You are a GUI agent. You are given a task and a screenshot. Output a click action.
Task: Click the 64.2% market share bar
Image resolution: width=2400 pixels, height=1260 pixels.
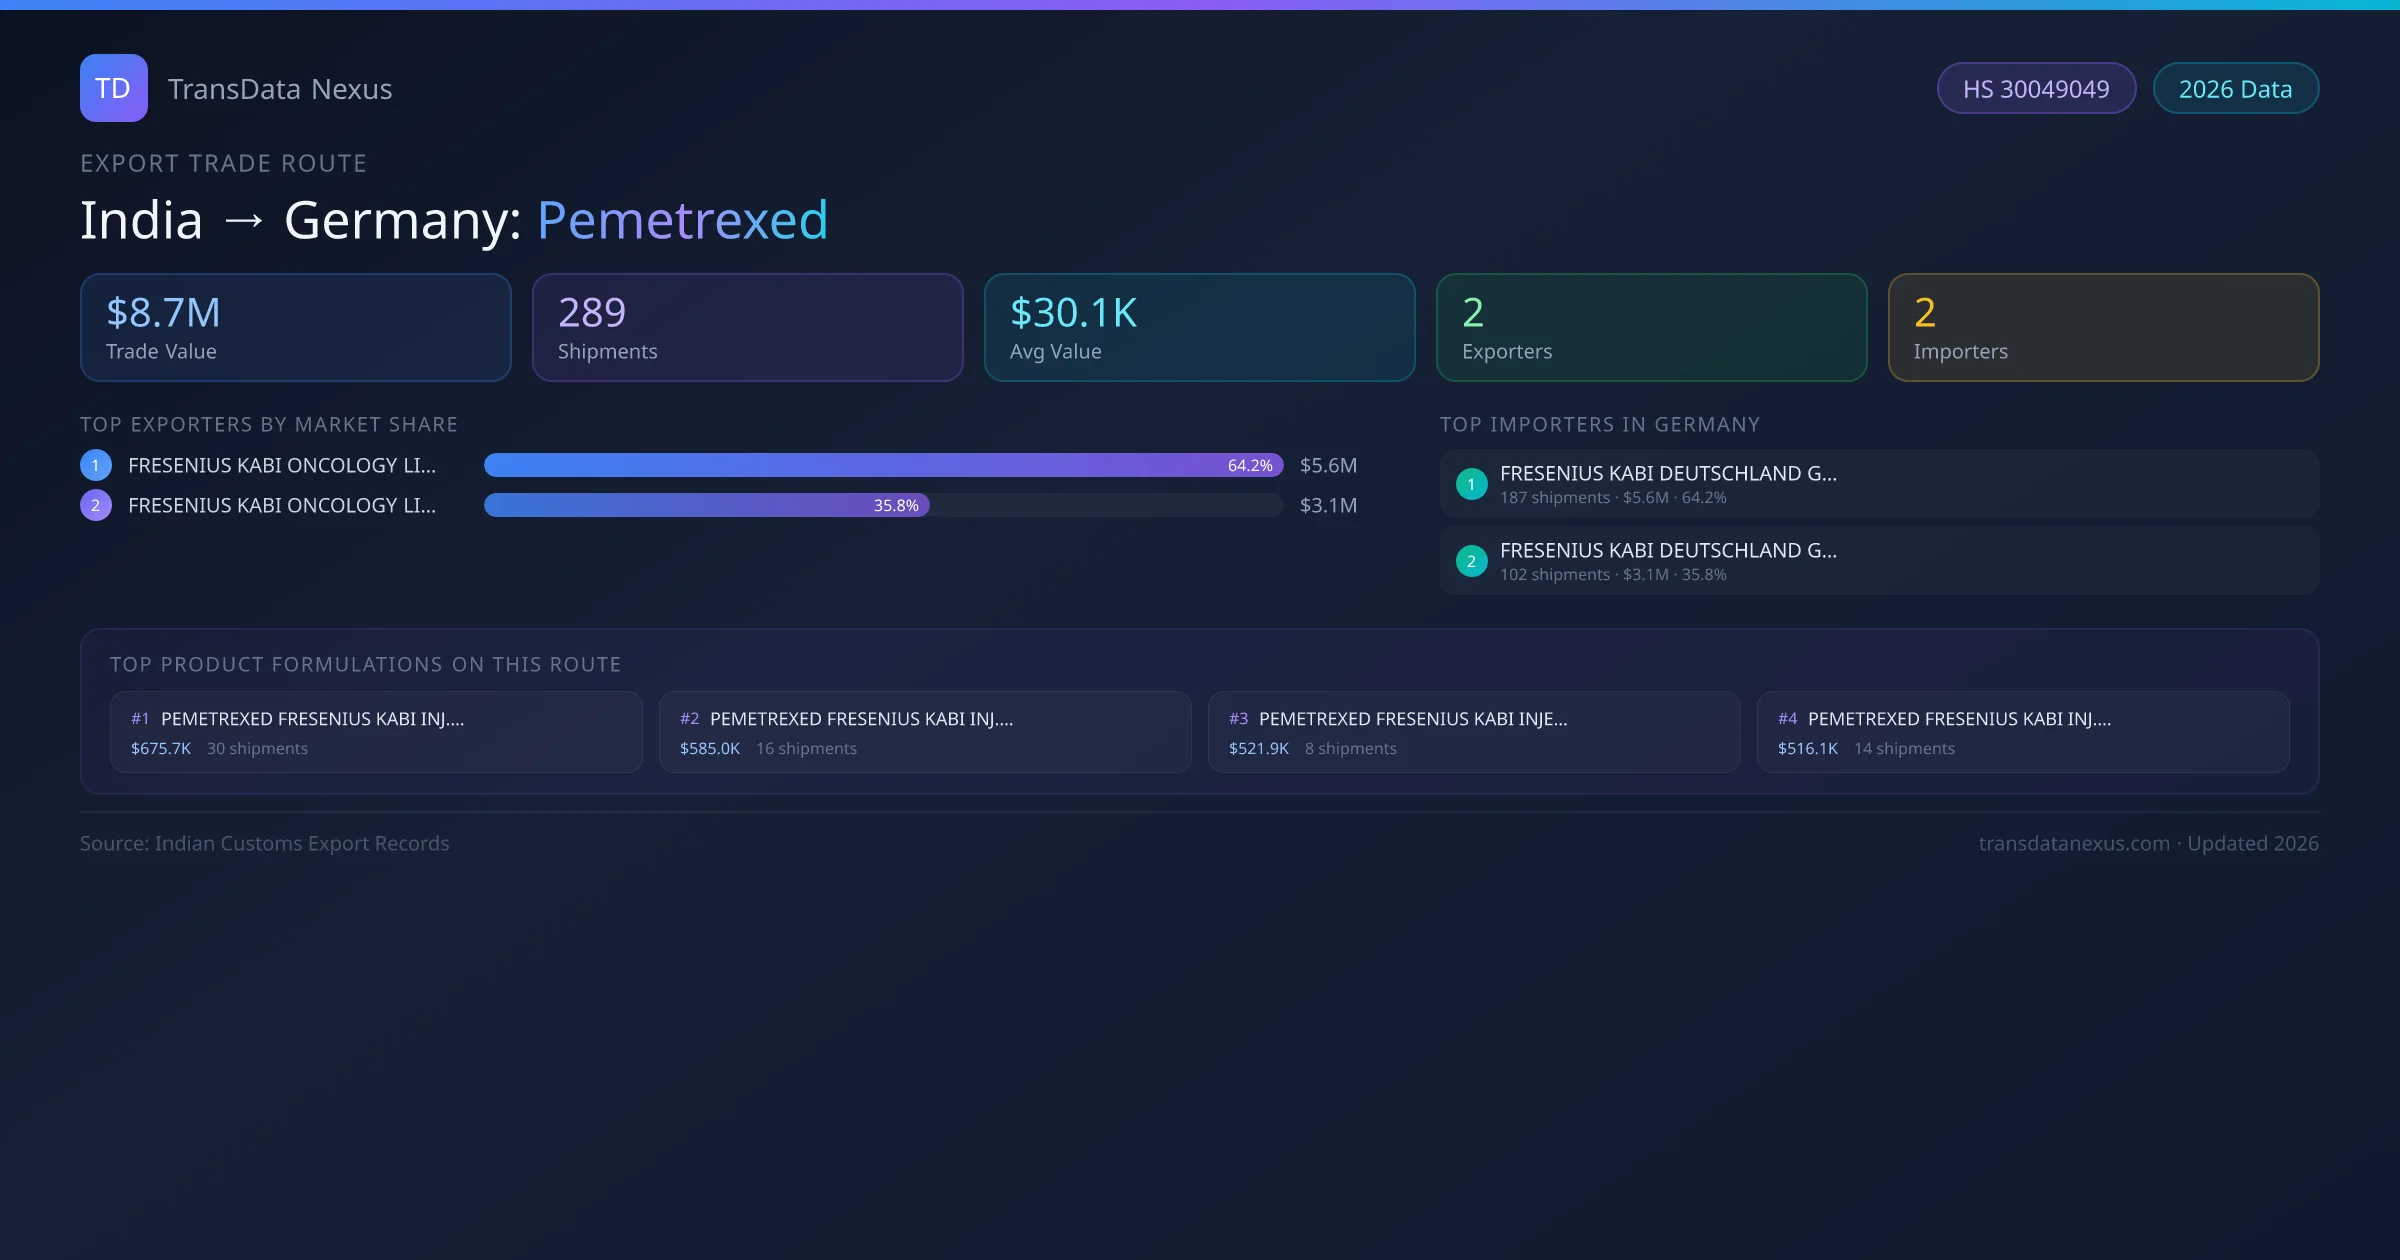coord(882,465)
